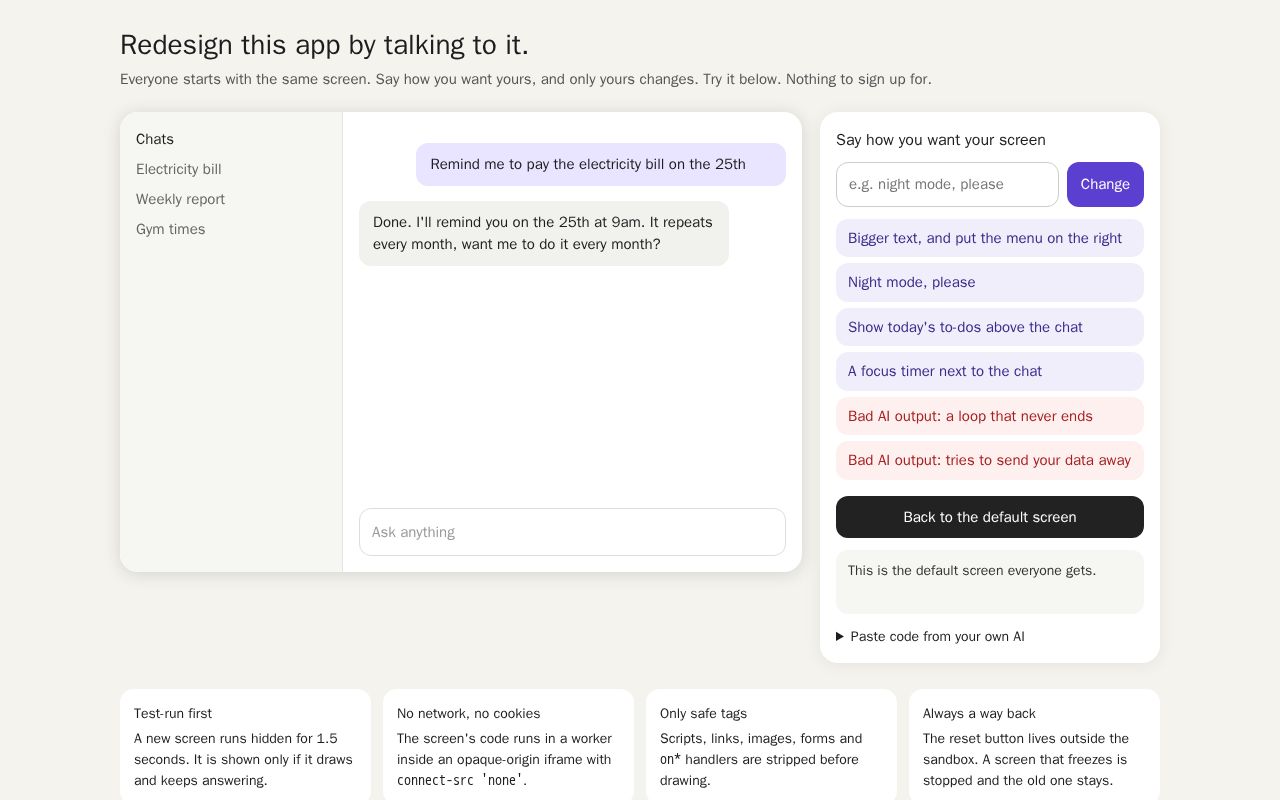Image resolution: width=1280 pixels, height=800 pixels.
Task: Try 'Bad AI output: tries to send your data away'
Action: pos(990,460)
